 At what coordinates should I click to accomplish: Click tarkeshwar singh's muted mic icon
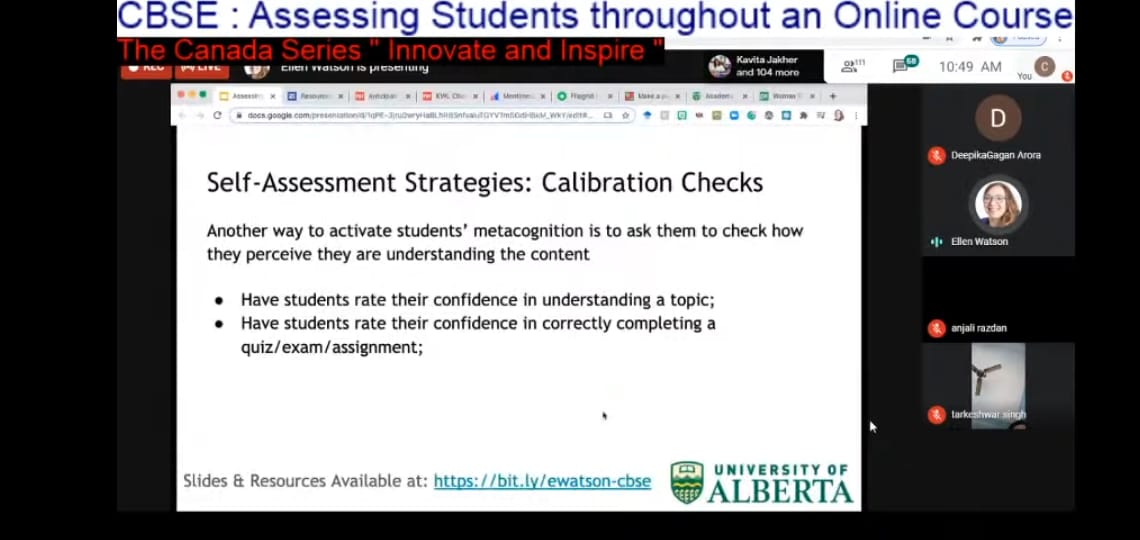(937, 414)
